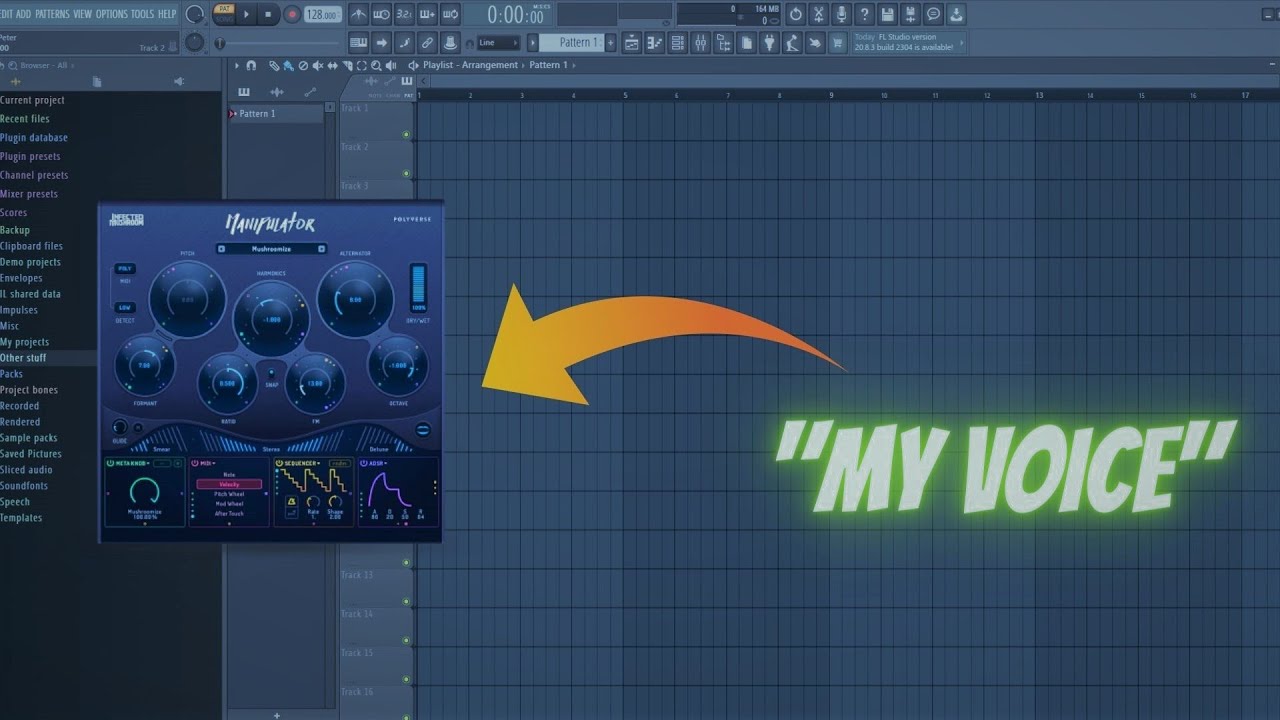Select the Mute tool in Playlist toolbar

tap(317, 65)
